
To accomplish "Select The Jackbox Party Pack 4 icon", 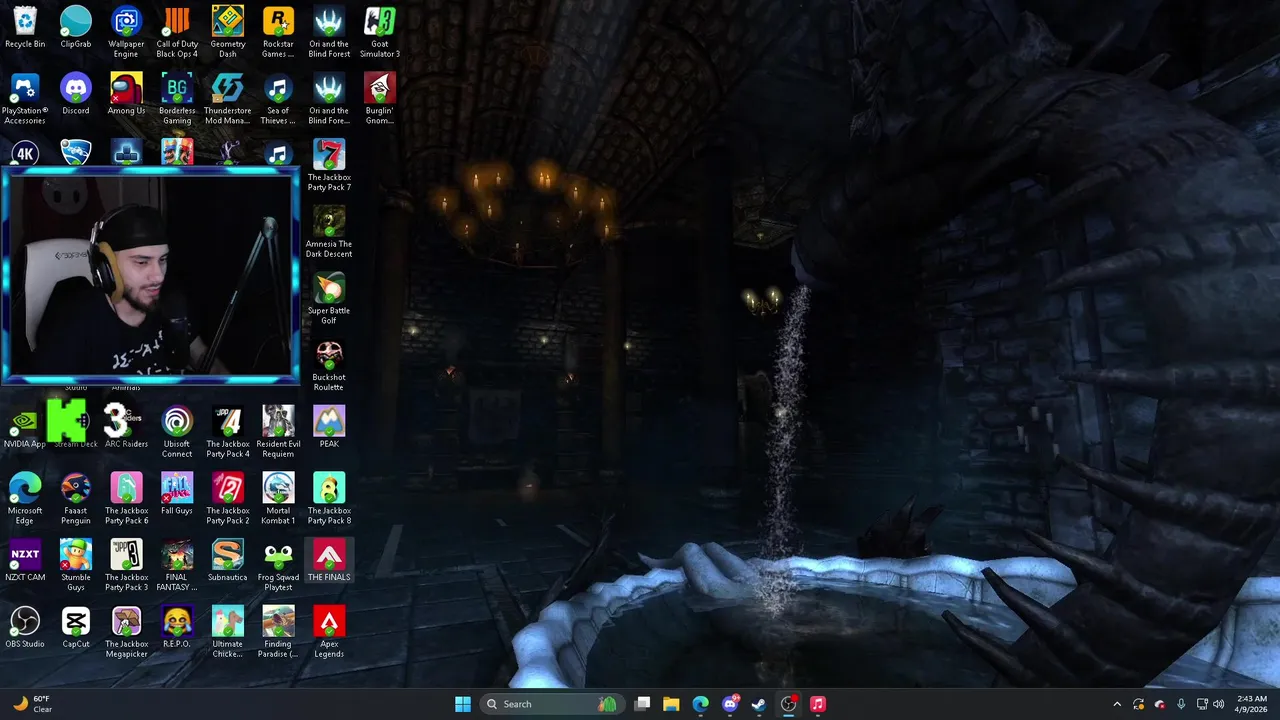I will point(228,432).
